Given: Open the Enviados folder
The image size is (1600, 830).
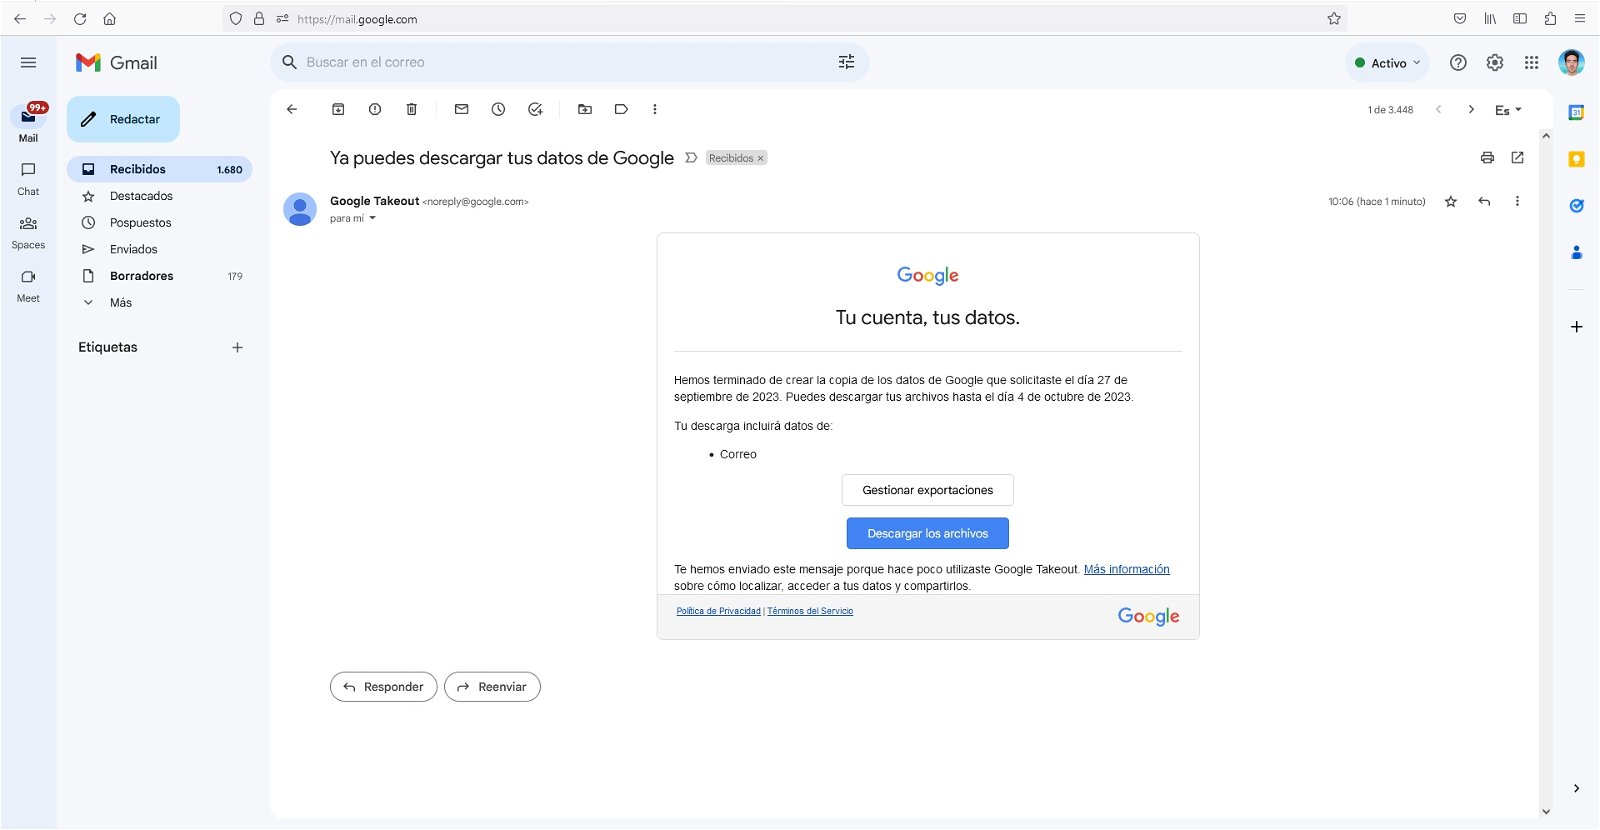Looking at the screenshot, I should (x=160, y=249).
